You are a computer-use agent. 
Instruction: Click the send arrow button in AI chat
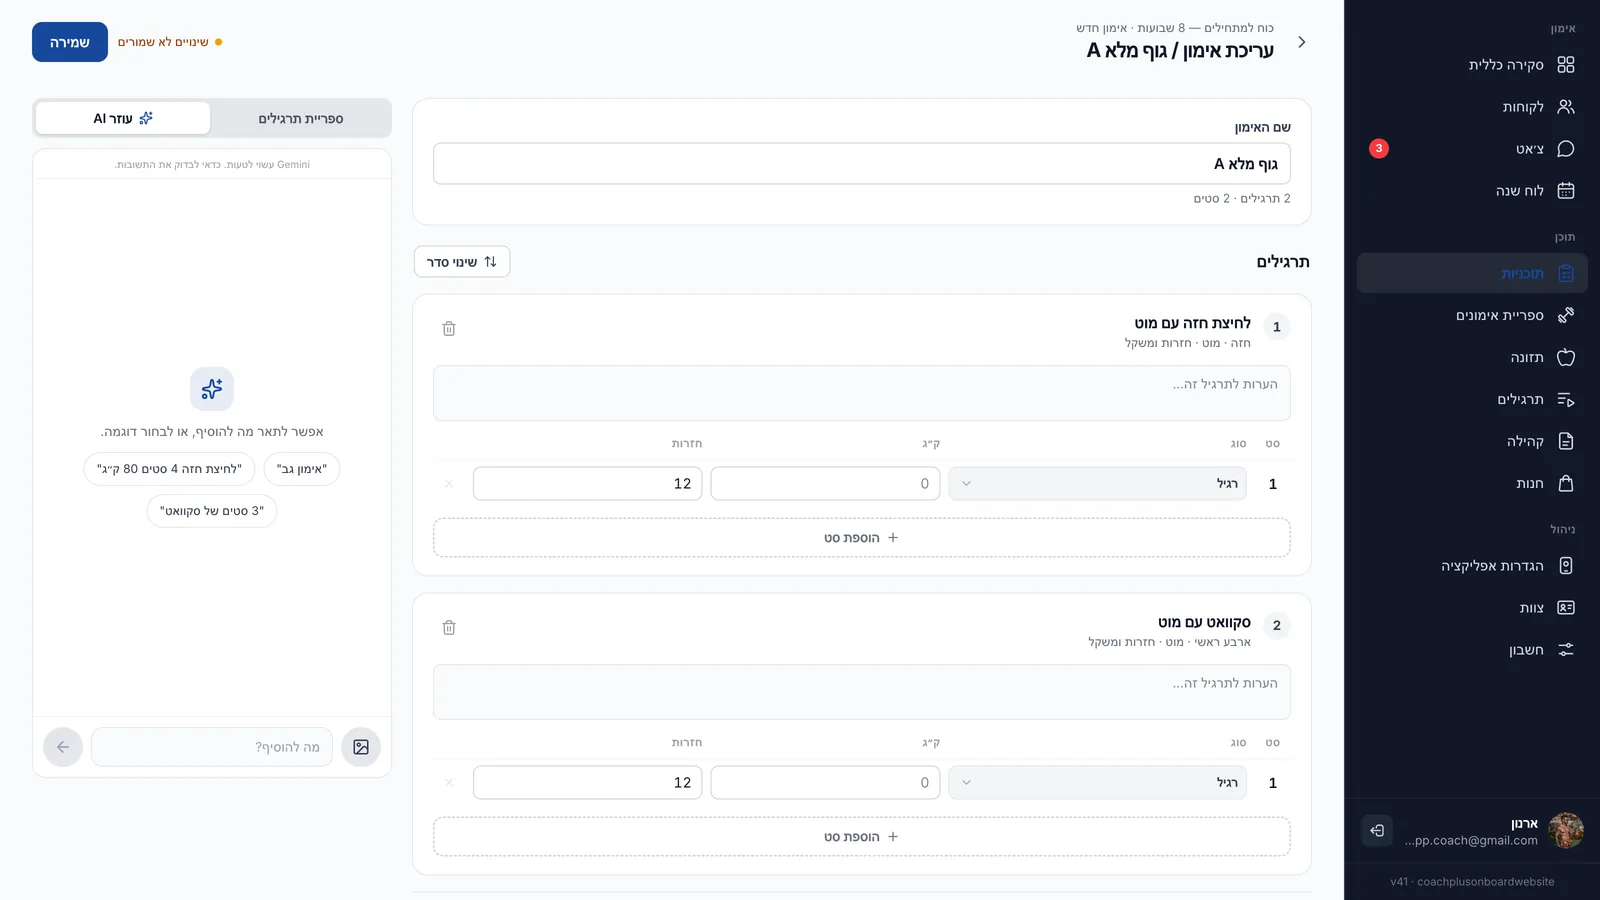click(x=63, y=747)
